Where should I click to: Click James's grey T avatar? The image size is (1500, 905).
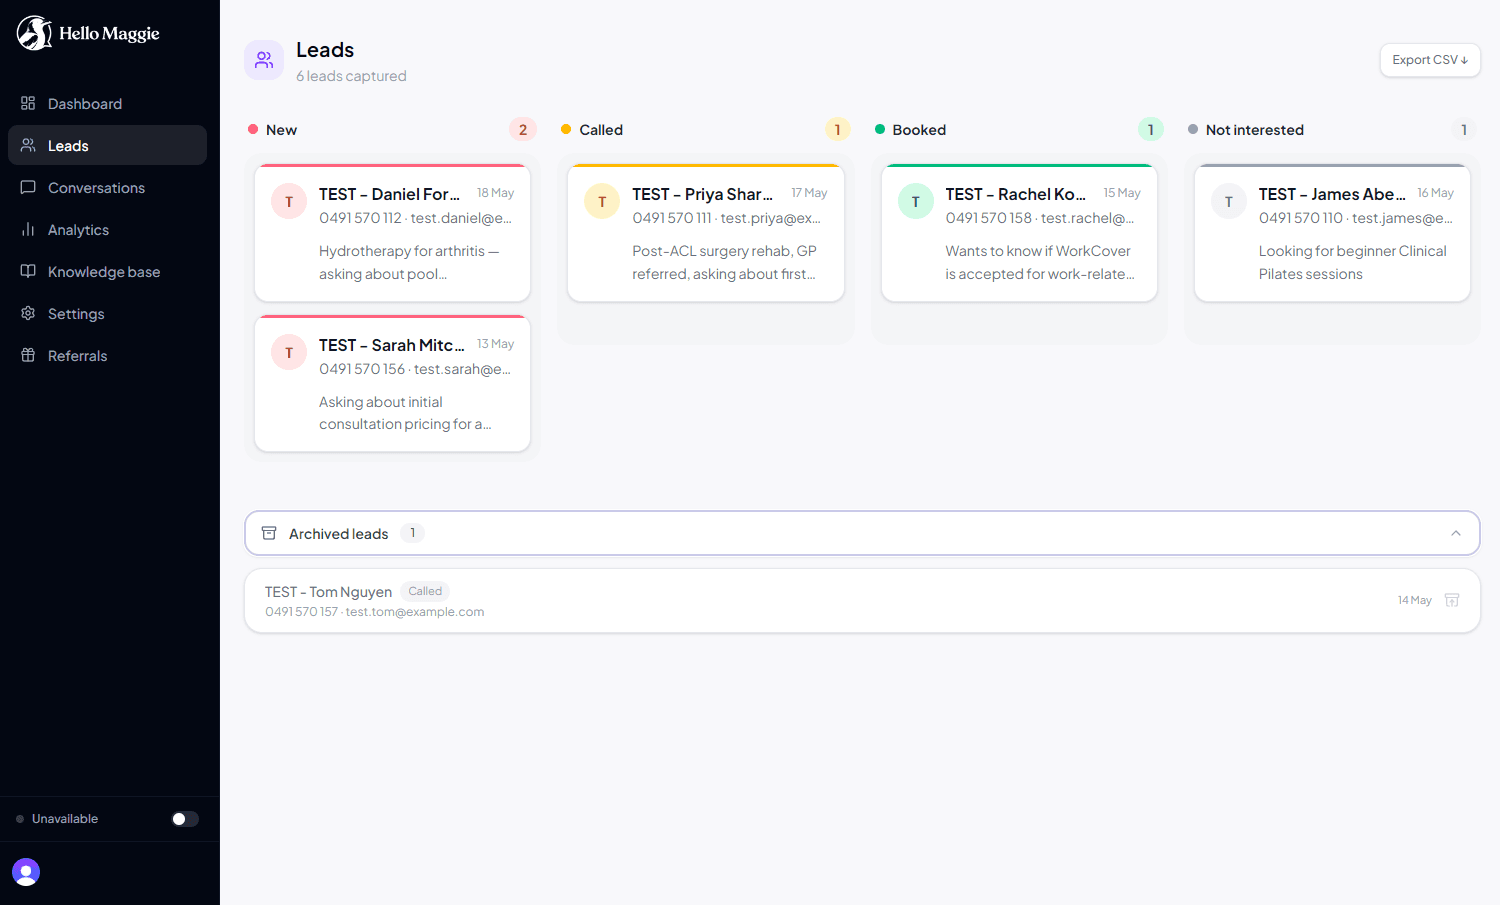pyautogui.click(x=1229, y=201)
